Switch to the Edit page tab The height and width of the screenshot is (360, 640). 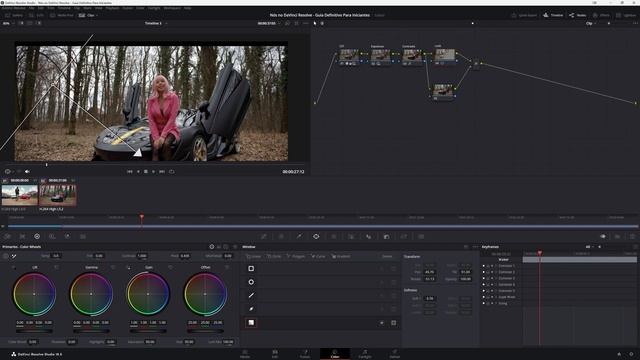[x=275, y=354]
